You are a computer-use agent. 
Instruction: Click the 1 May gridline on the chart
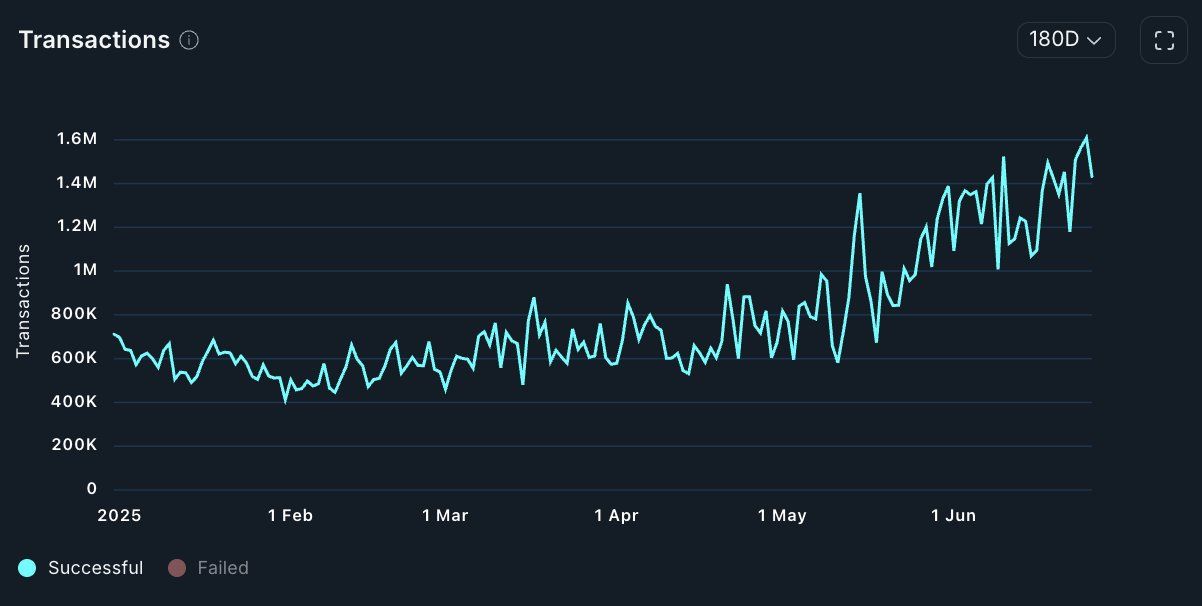(x=783, y=300)
